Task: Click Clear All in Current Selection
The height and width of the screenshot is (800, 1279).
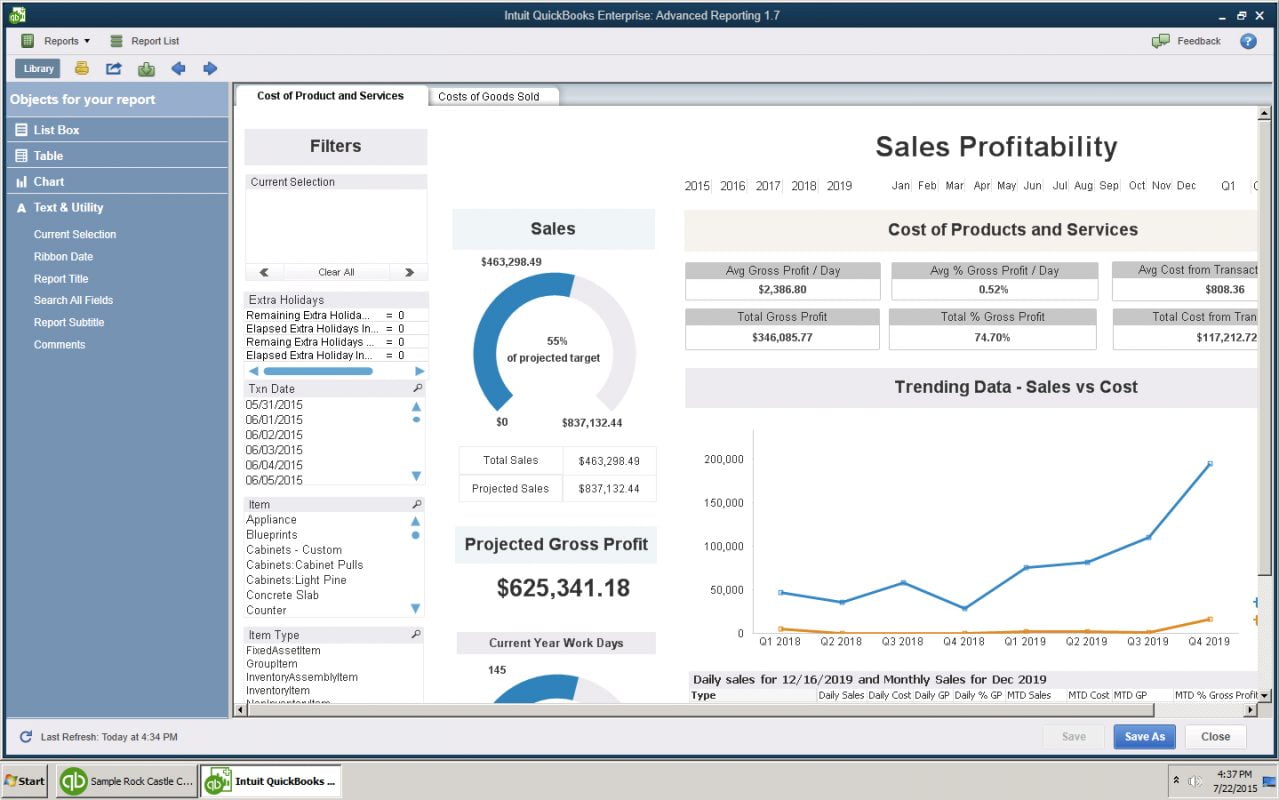Action: click(x=336, y=272)
